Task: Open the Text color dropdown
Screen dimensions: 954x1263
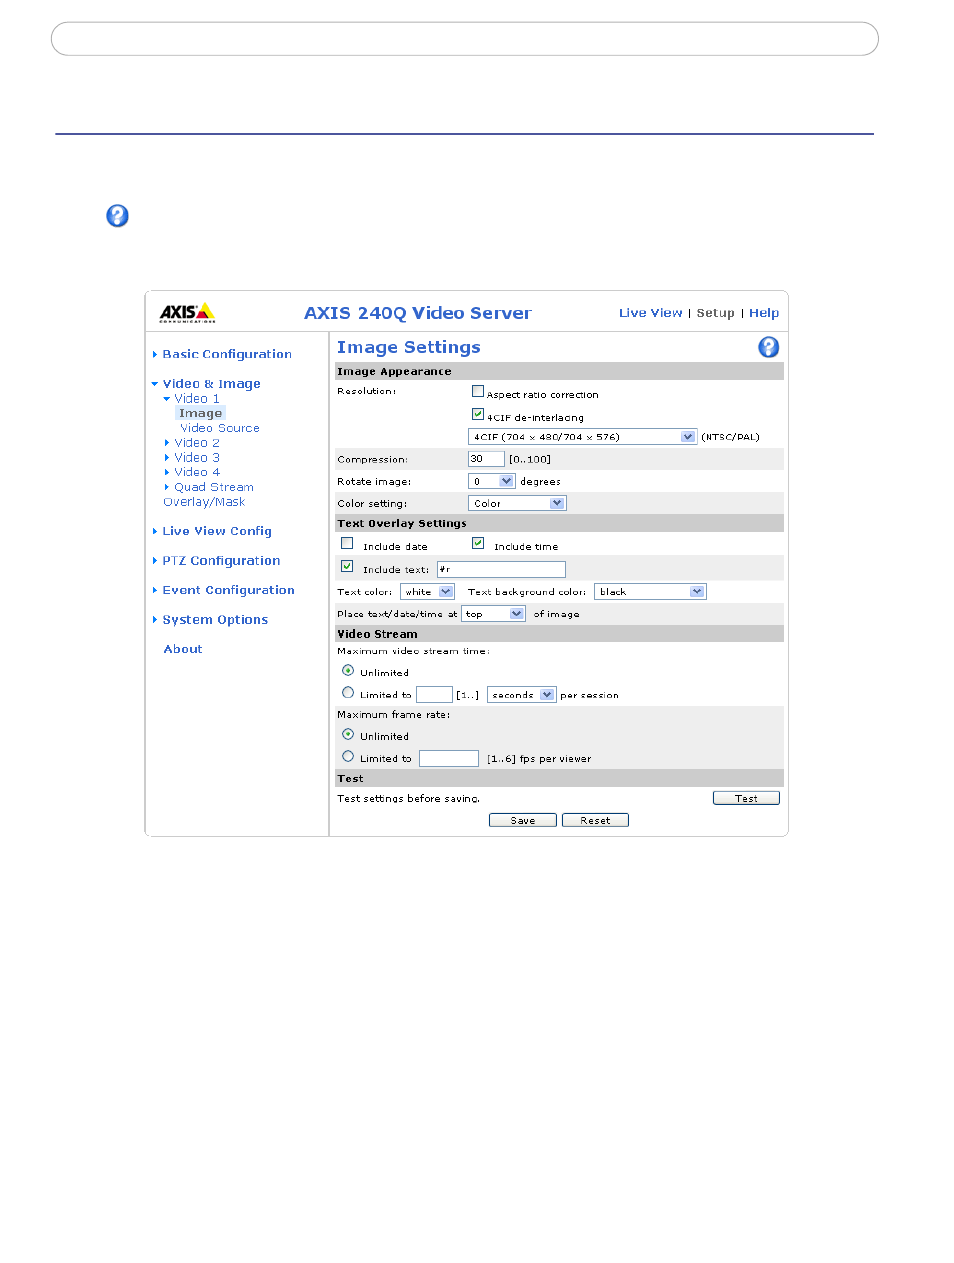Action: point(427,592)
